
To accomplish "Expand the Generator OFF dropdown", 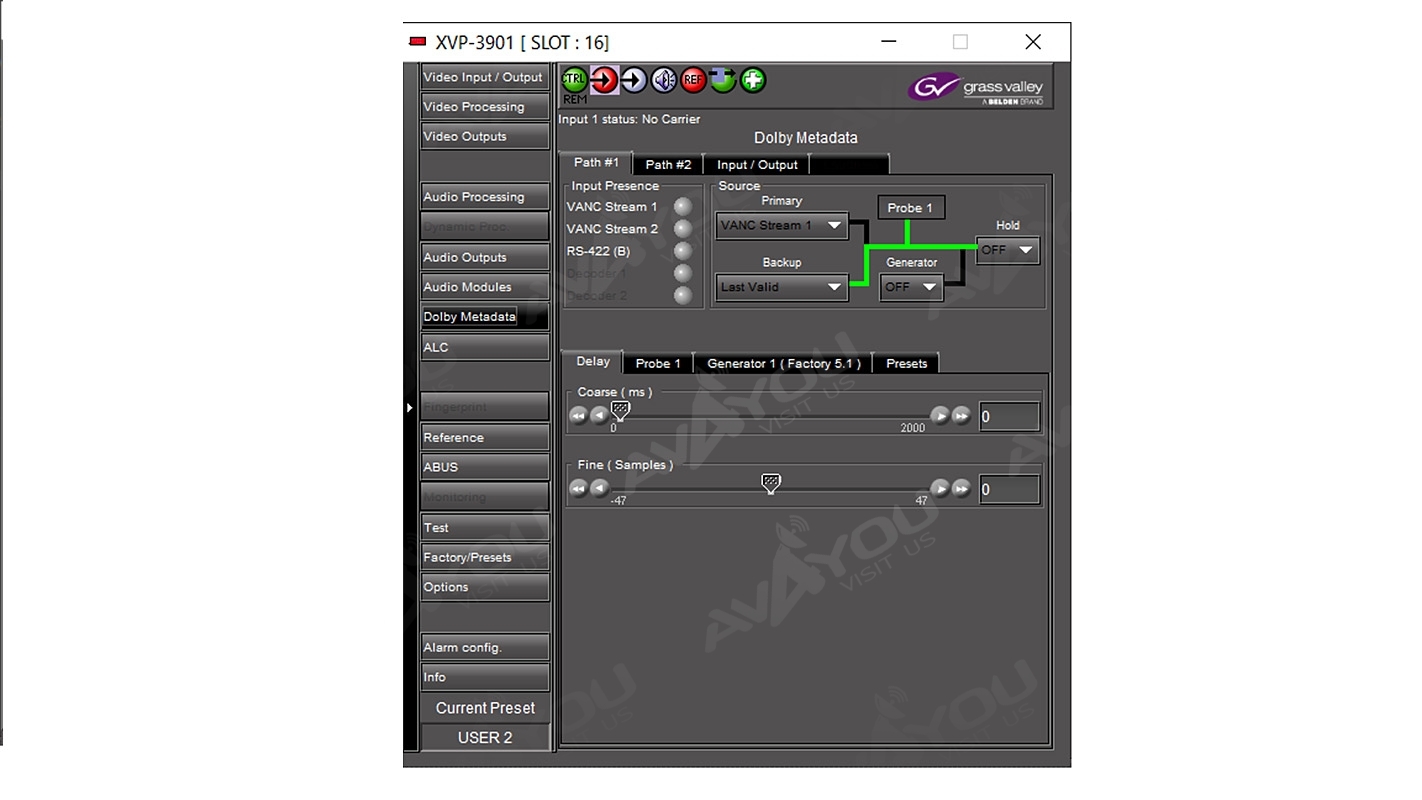I will pos(911,287).
